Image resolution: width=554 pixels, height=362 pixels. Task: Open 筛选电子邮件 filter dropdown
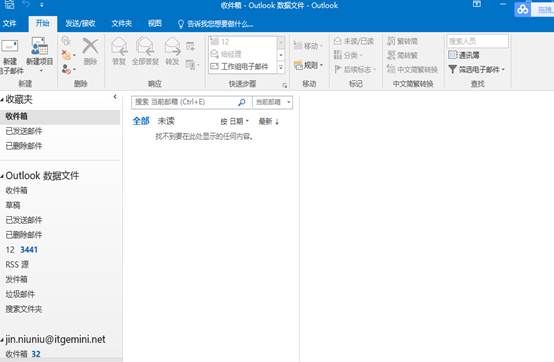[x=476, y=69]
